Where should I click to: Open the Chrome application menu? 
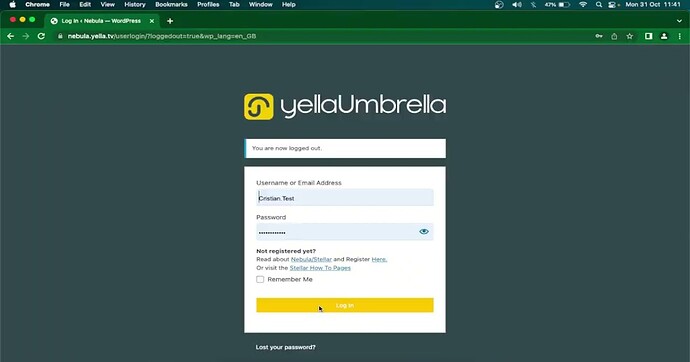tap(37, 4)
